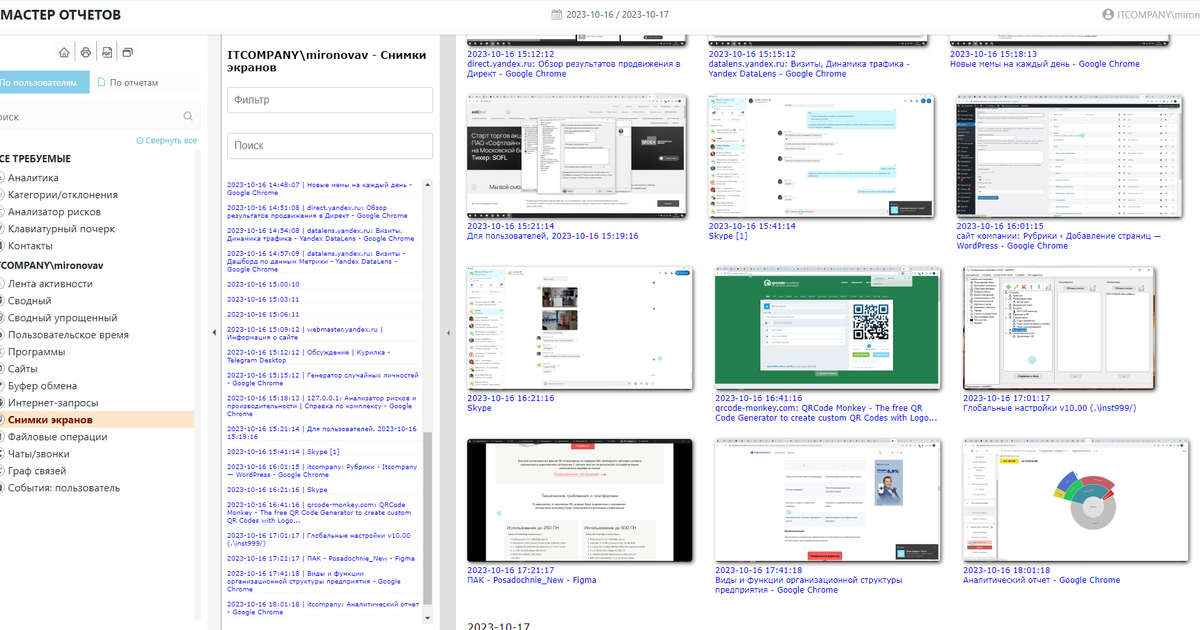The image size is (1200, 630).
Task: Click the list timestamp 2023-10-16 15:06:11
Action: tap(263, 314)
